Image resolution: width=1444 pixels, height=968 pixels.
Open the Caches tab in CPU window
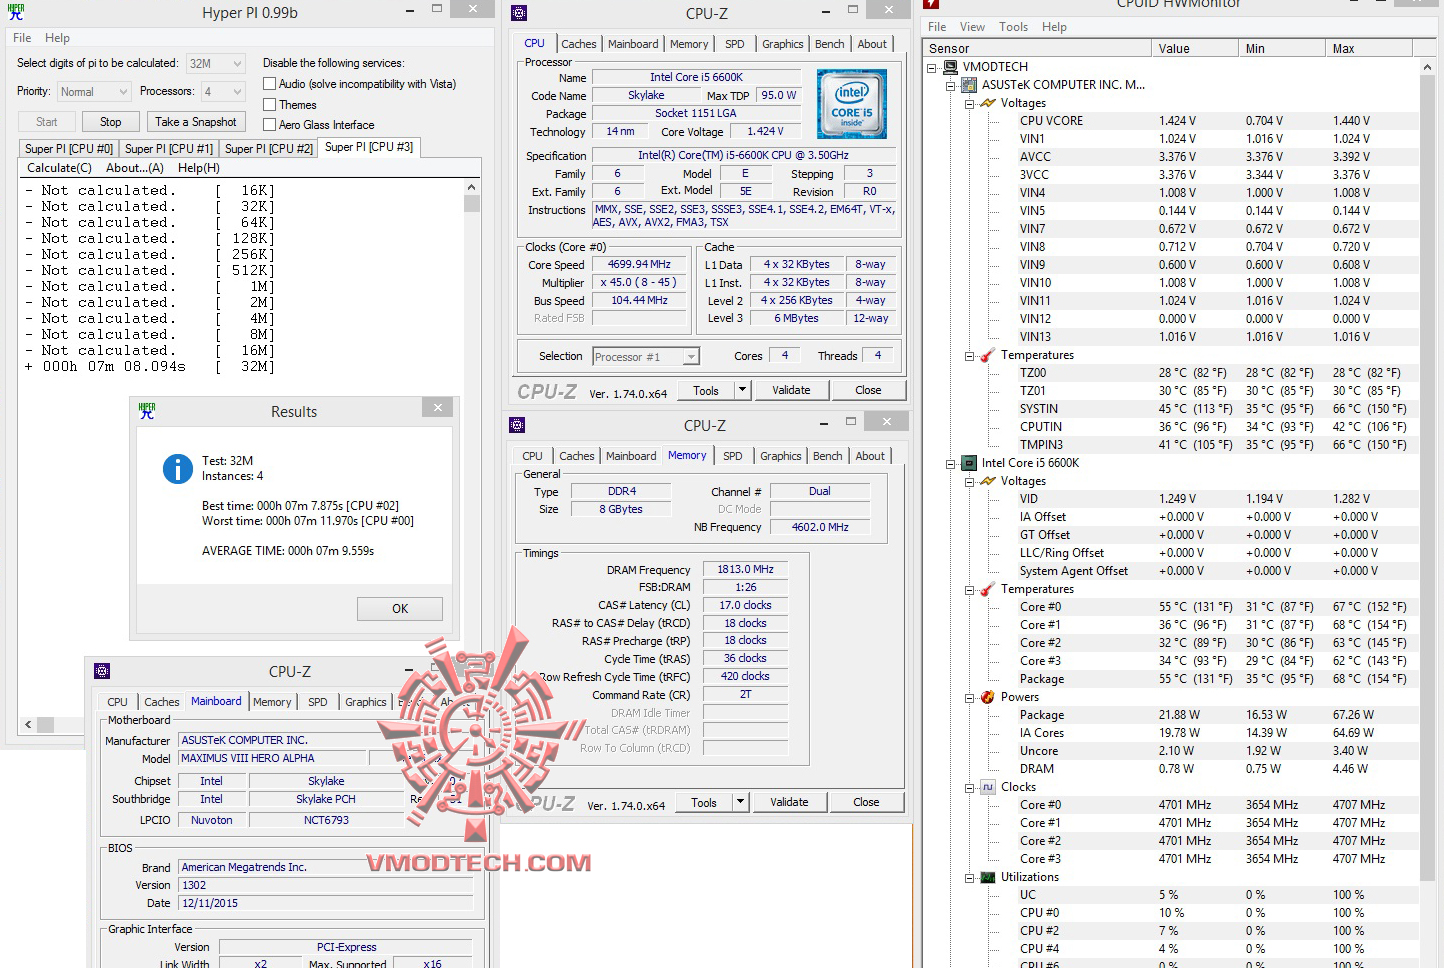[x=578, y=44]
